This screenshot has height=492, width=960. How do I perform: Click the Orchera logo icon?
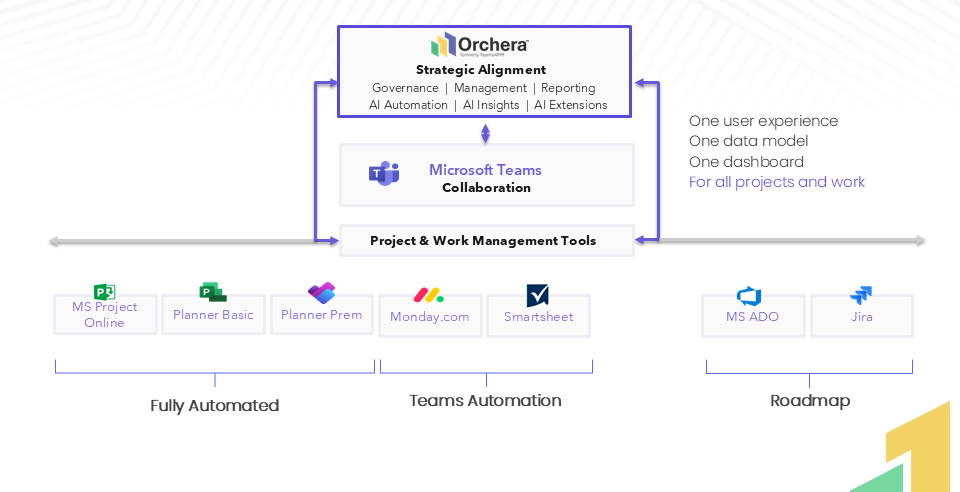coord(443,44)
